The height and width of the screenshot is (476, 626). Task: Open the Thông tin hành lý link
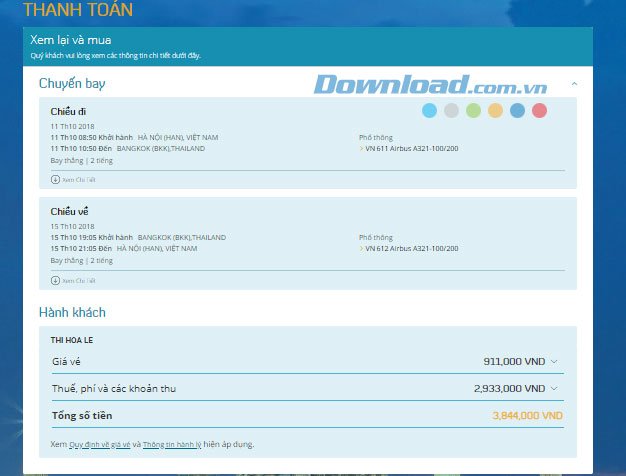click(x=172, y=443)
